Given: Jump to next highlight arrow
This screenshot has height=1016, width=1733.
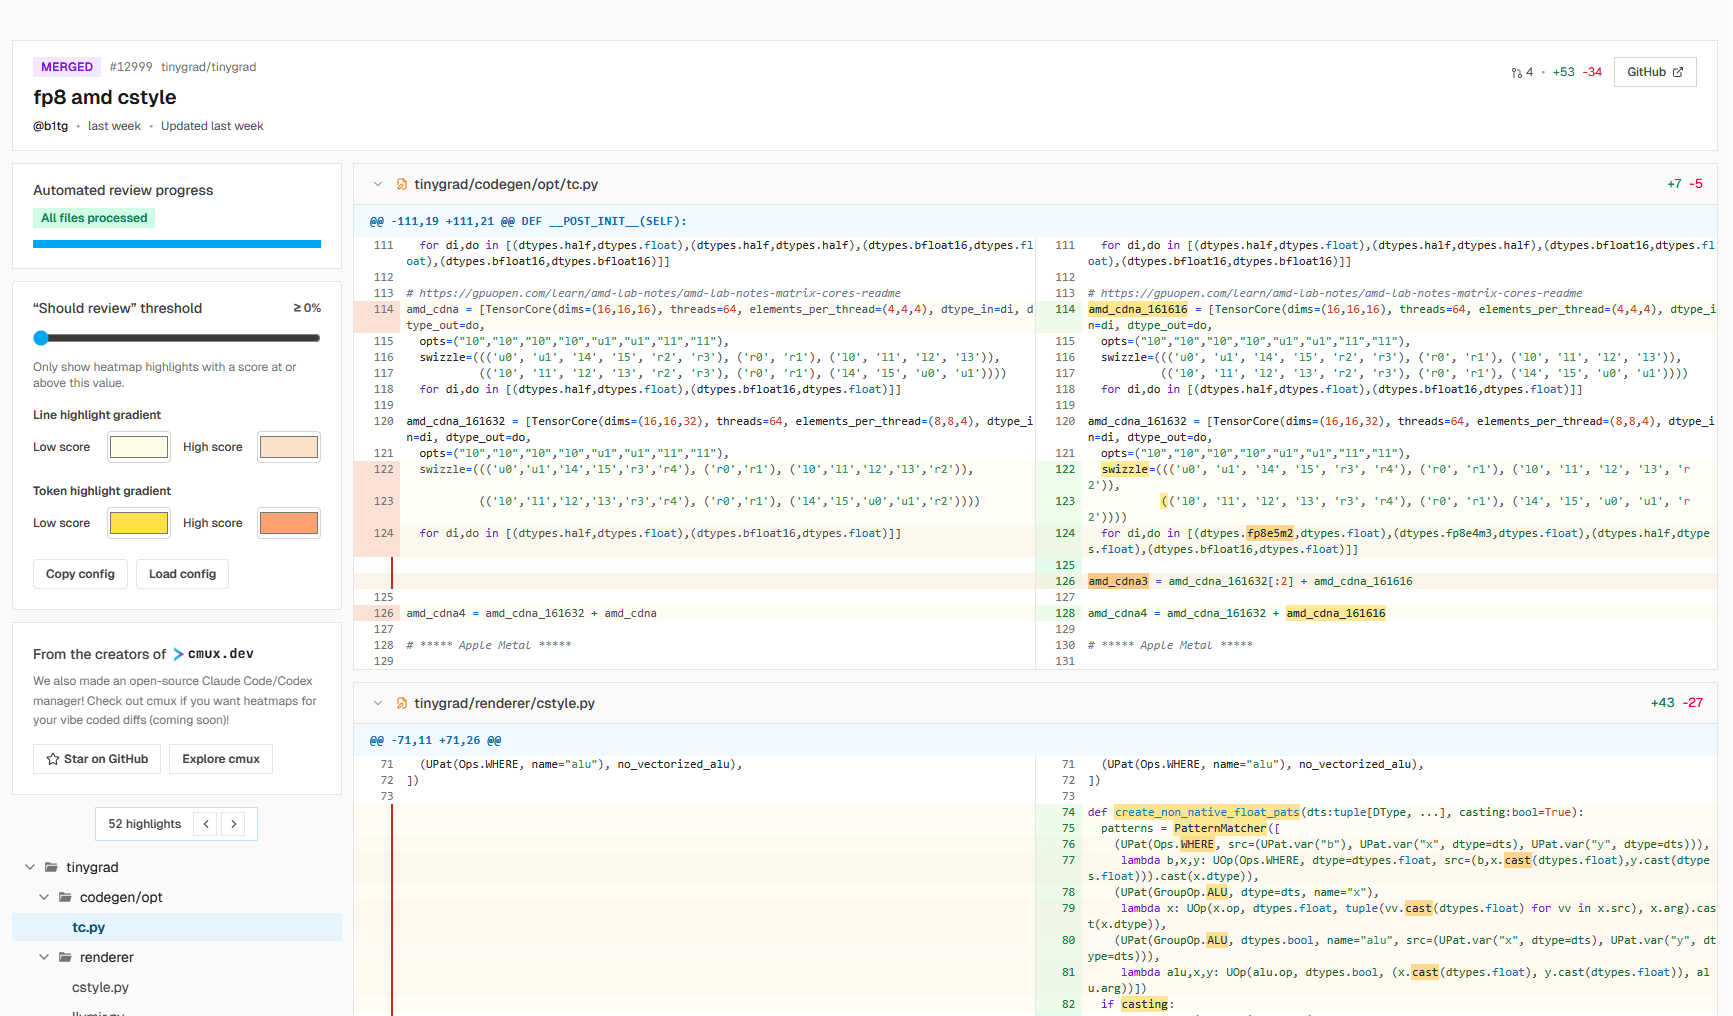Looking at the screenshot, I should click(x=234, y=824).
